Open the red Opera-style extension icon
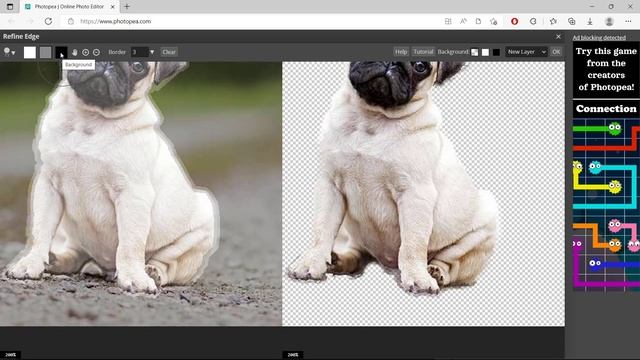Screen dimensions: 640x360 pos(514,21)
